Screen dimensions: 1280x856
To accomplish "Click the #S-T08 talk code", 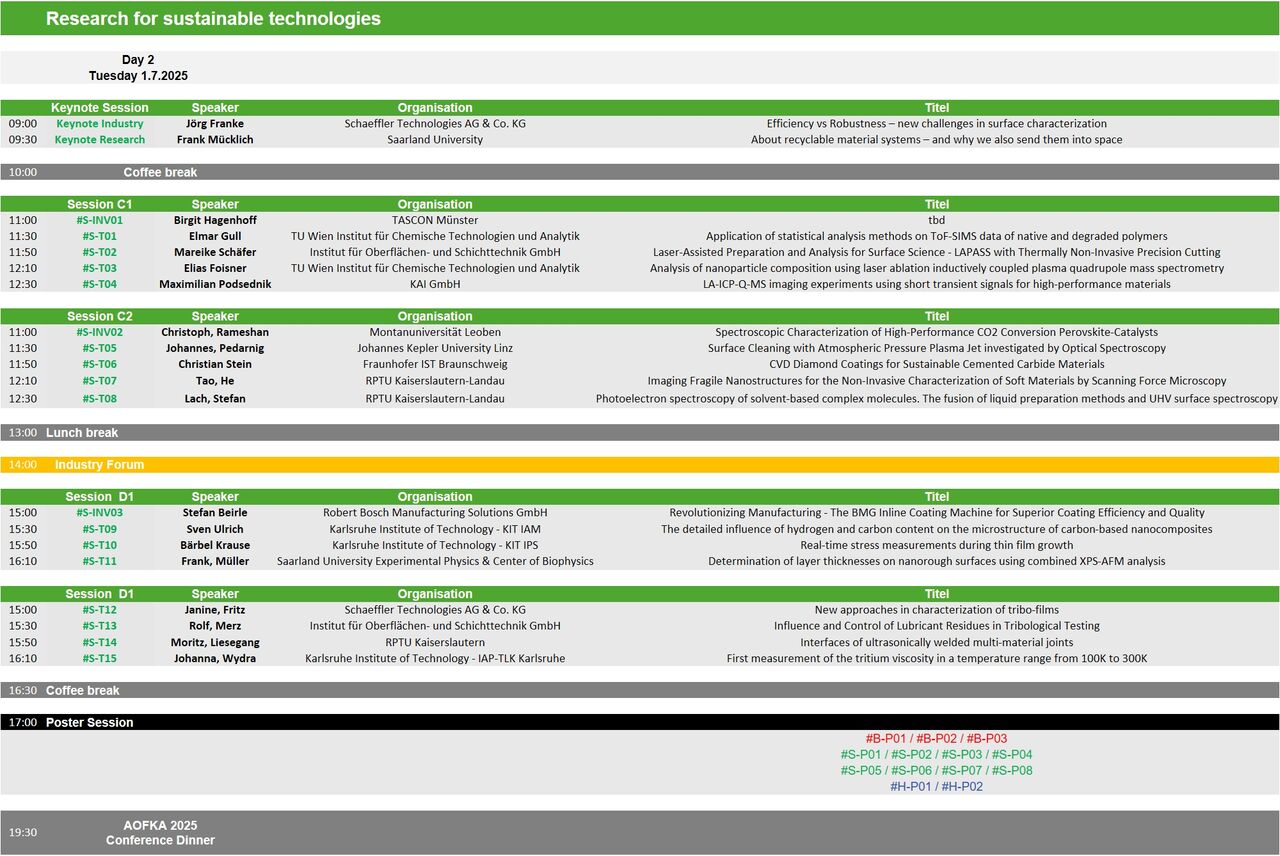I will (x=99, y=399).
